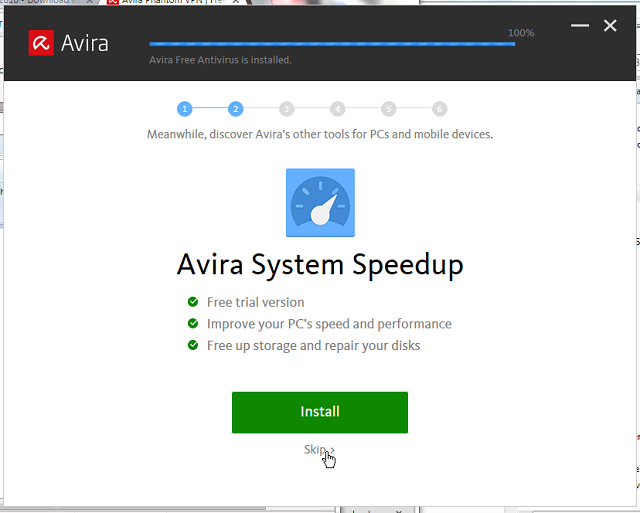640x513 pixels.
Task: Click checkmark beside 'Free trial version'
Action: pos(193,302)
